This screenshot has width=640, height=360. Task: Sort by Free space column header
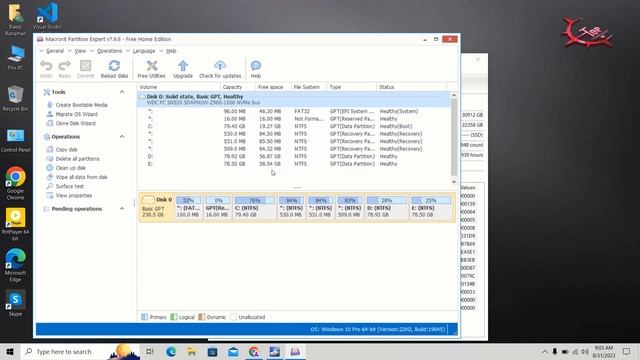(x=273, y=87)
